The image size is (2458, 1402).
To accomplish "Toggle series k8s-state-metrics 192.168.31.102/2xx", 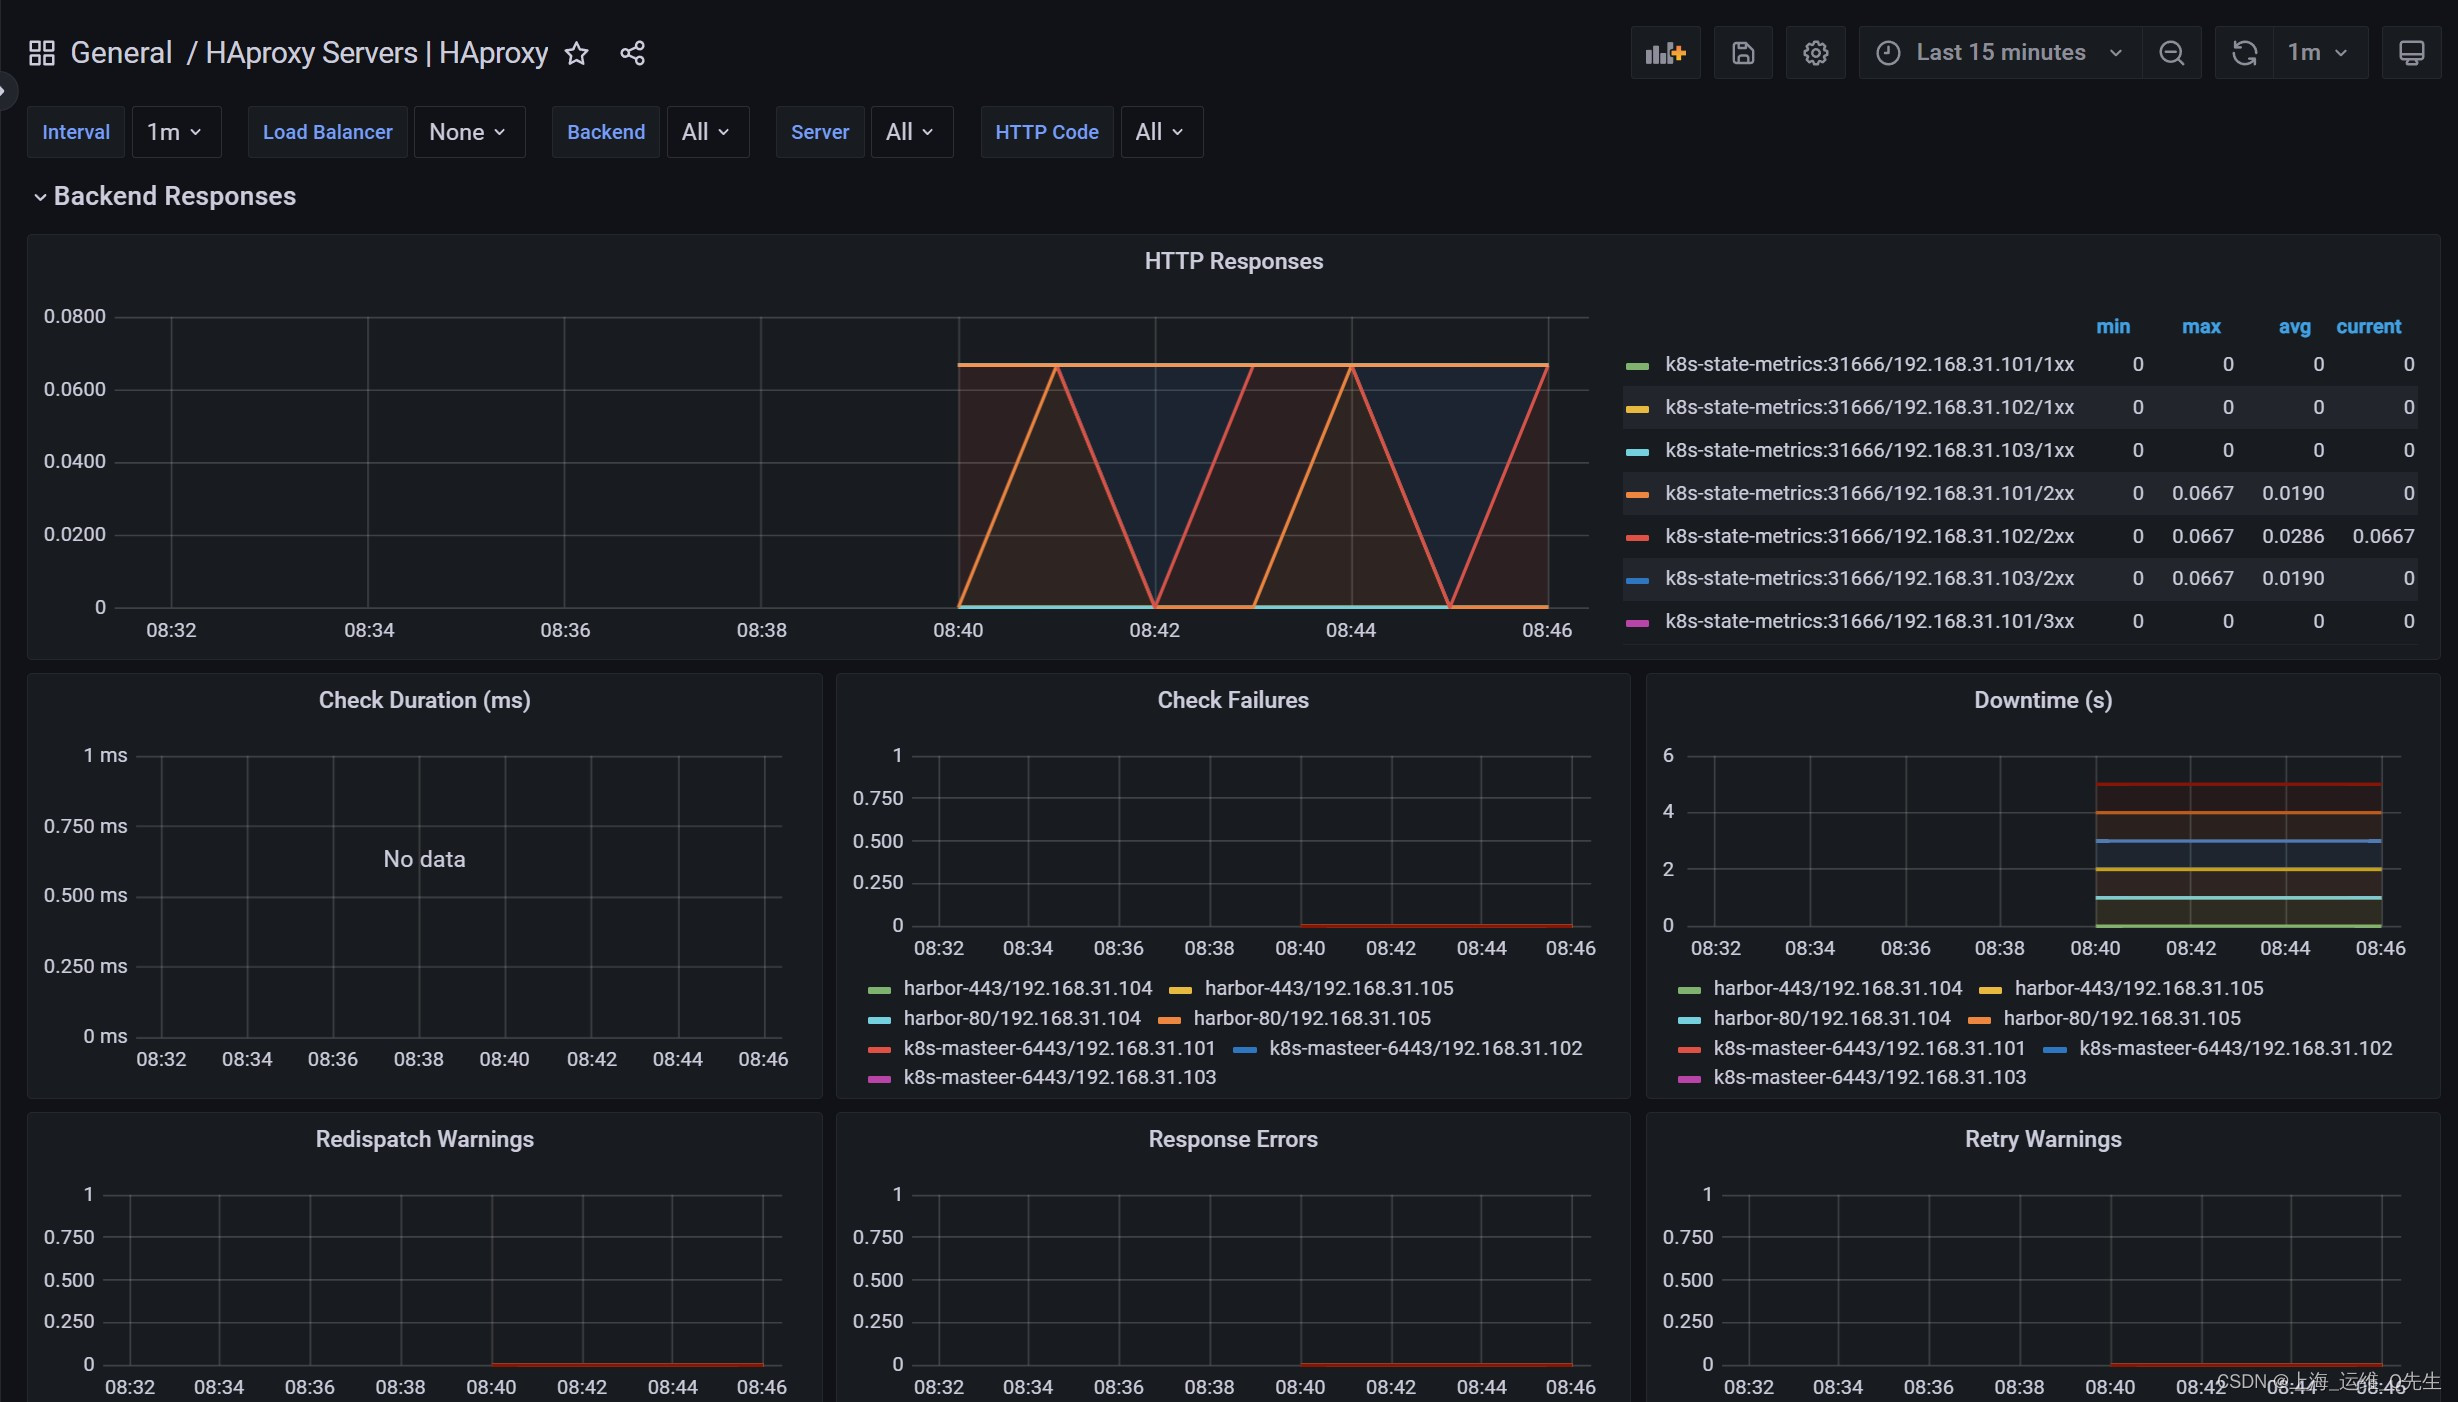I will pyautogui.click(x=1869, y=536).
